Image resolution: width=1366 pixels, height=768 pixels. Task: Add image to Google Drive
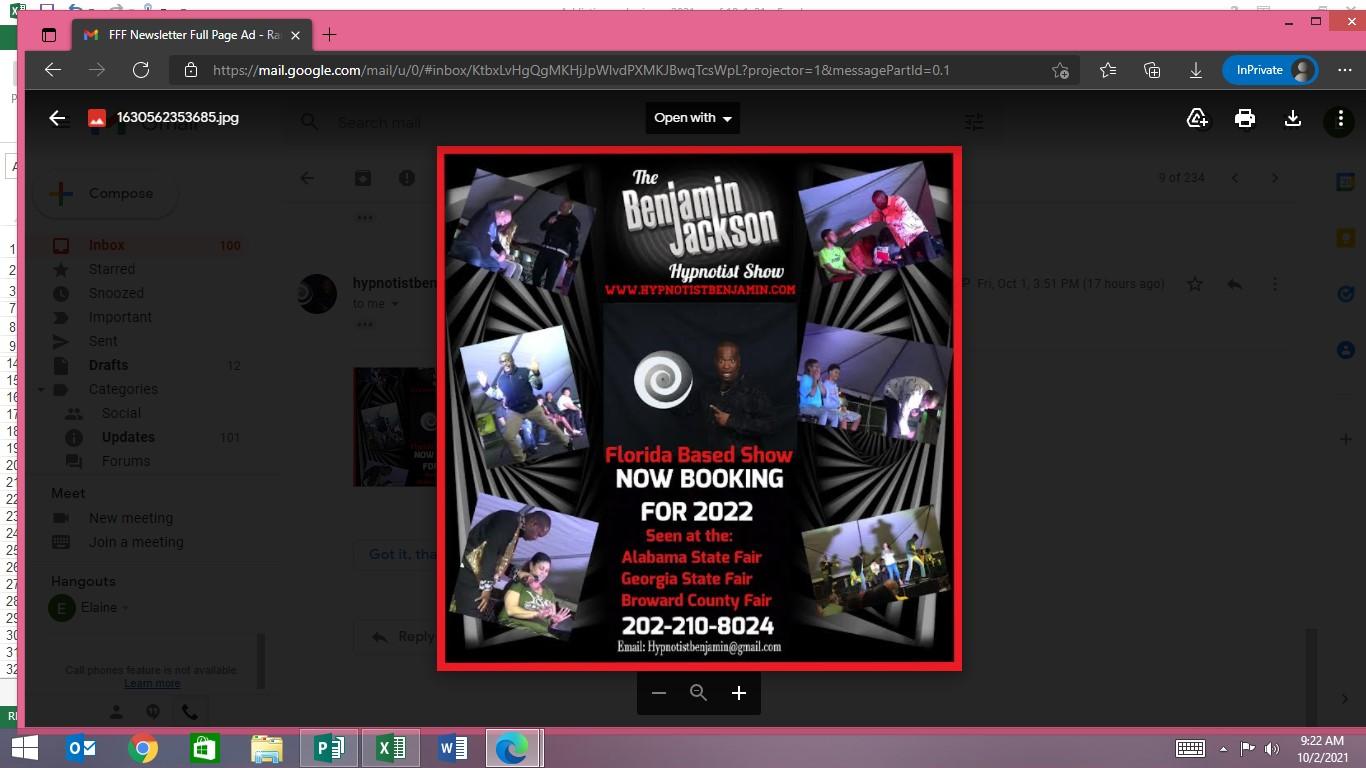[1197, 118]
